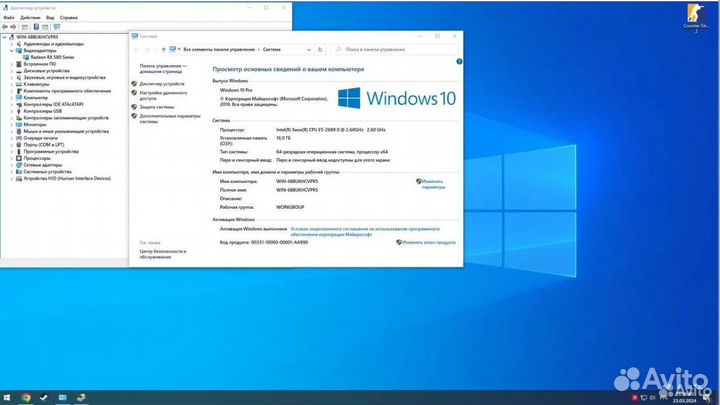Toggle the console tree button in Device Manager toolbar
This screenshot has height=405, width=720.
[x=25, y=27]
